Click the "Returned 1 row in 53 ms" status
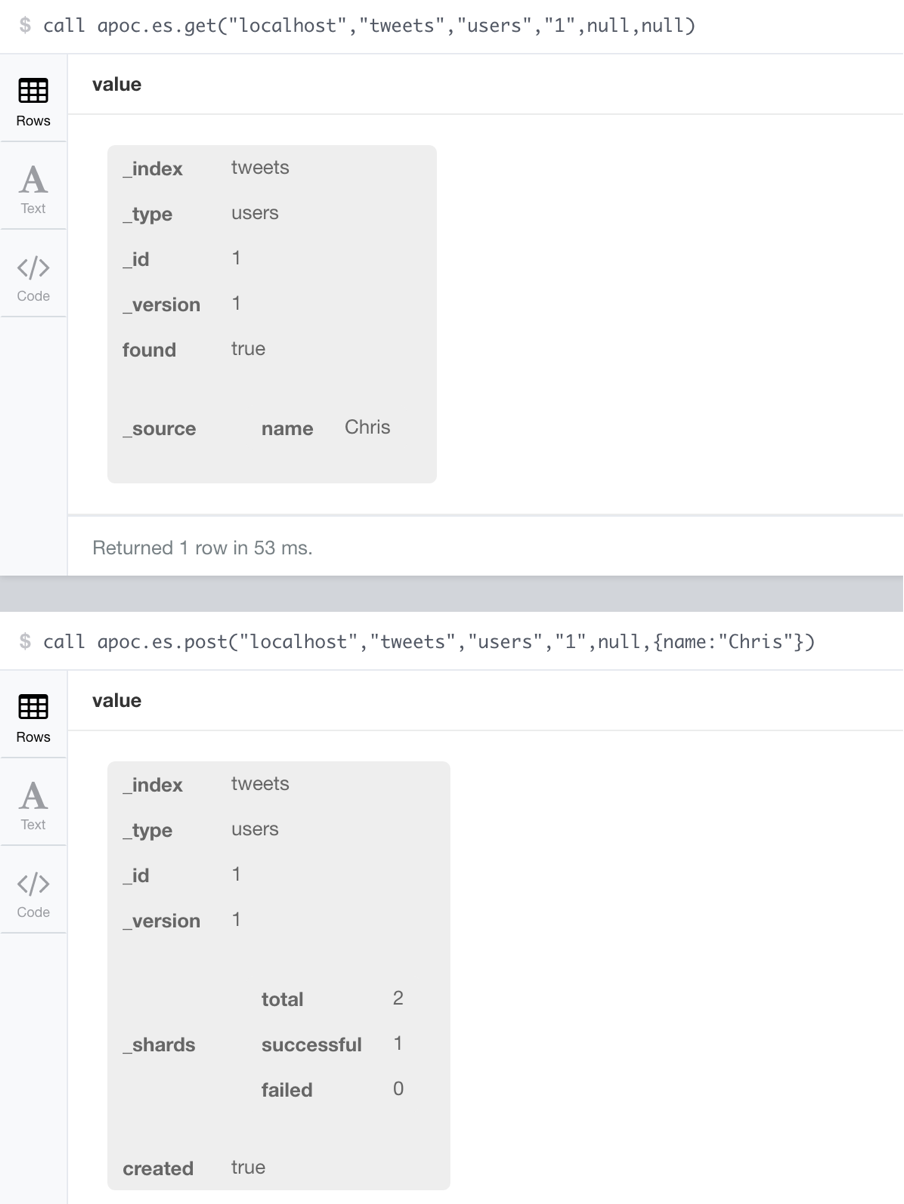 pyautogui.click(x=202, y=547)
